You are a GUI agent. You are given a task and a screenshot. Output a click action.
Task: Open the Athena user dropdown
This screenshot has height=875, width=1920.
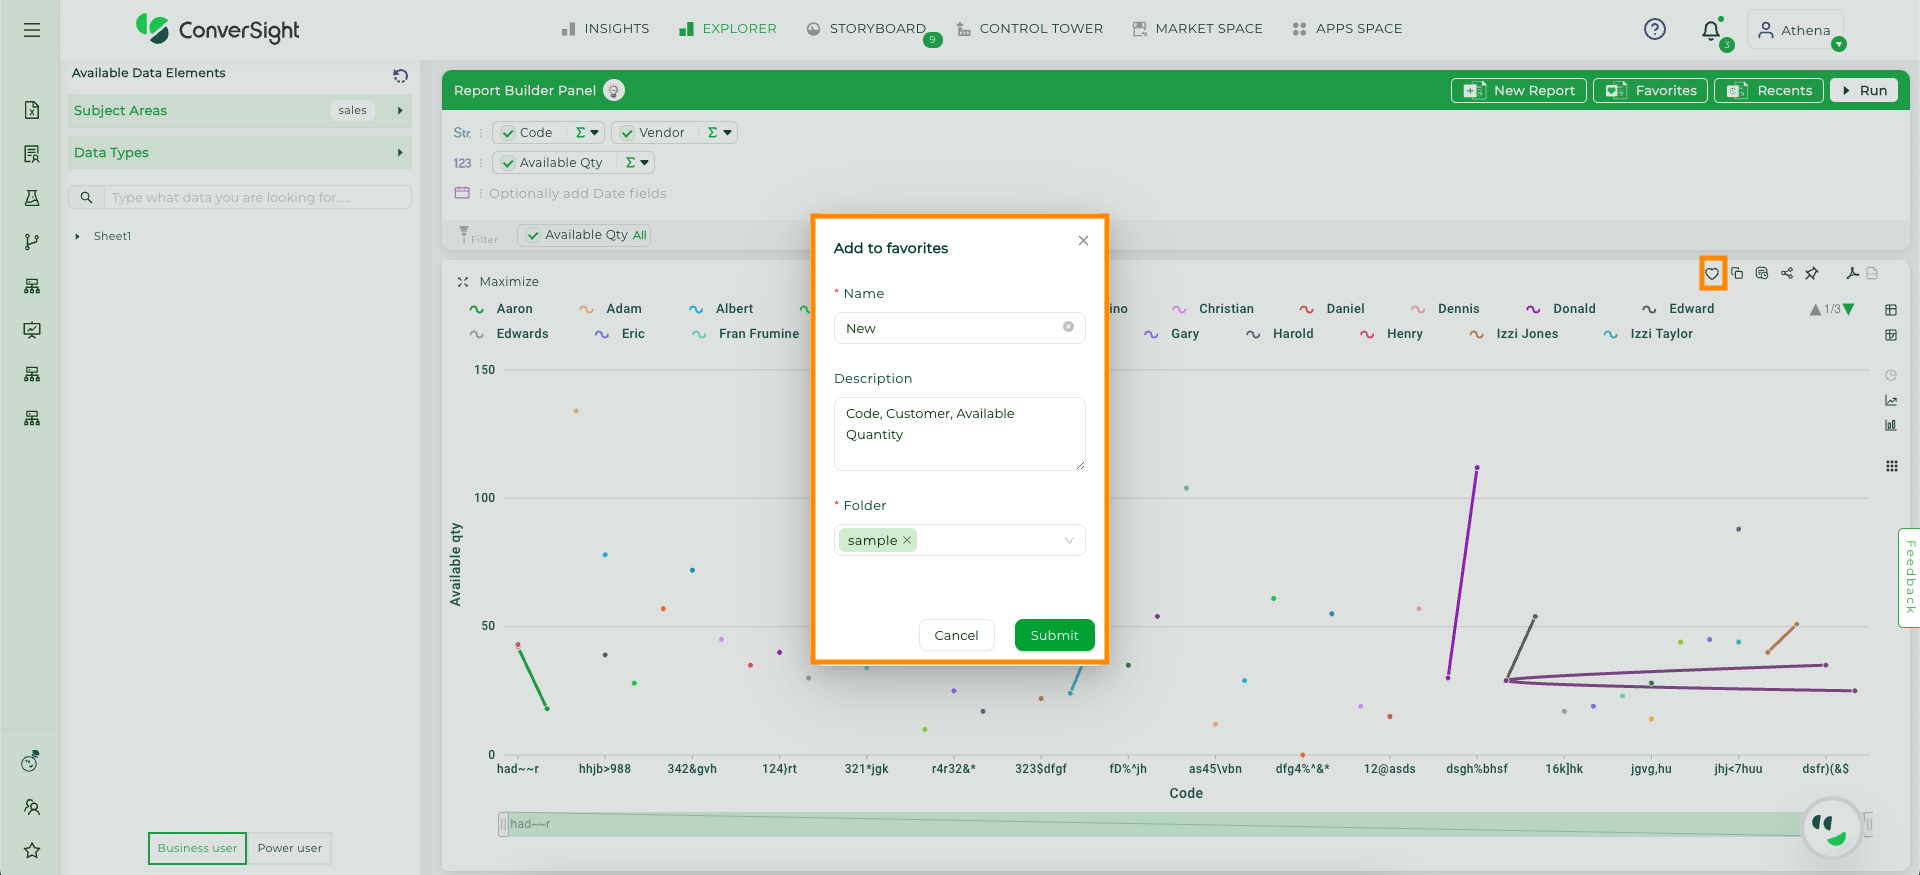tap(1839, 44)
